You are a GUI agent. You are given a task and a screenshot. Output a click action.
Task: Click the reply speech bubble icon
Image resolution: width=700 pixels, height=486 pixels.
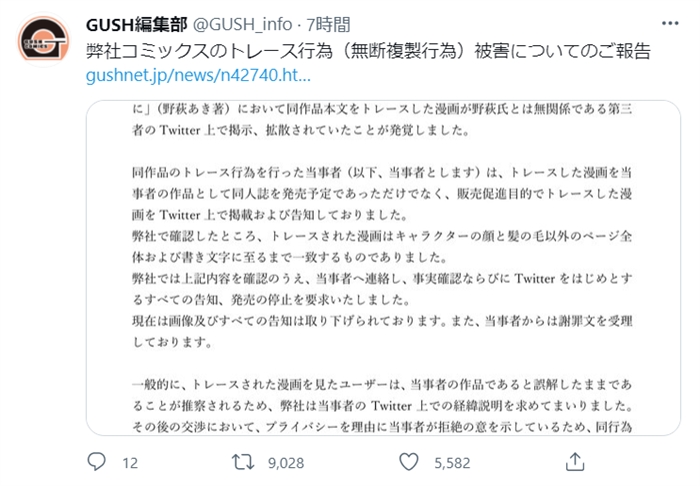97,462
